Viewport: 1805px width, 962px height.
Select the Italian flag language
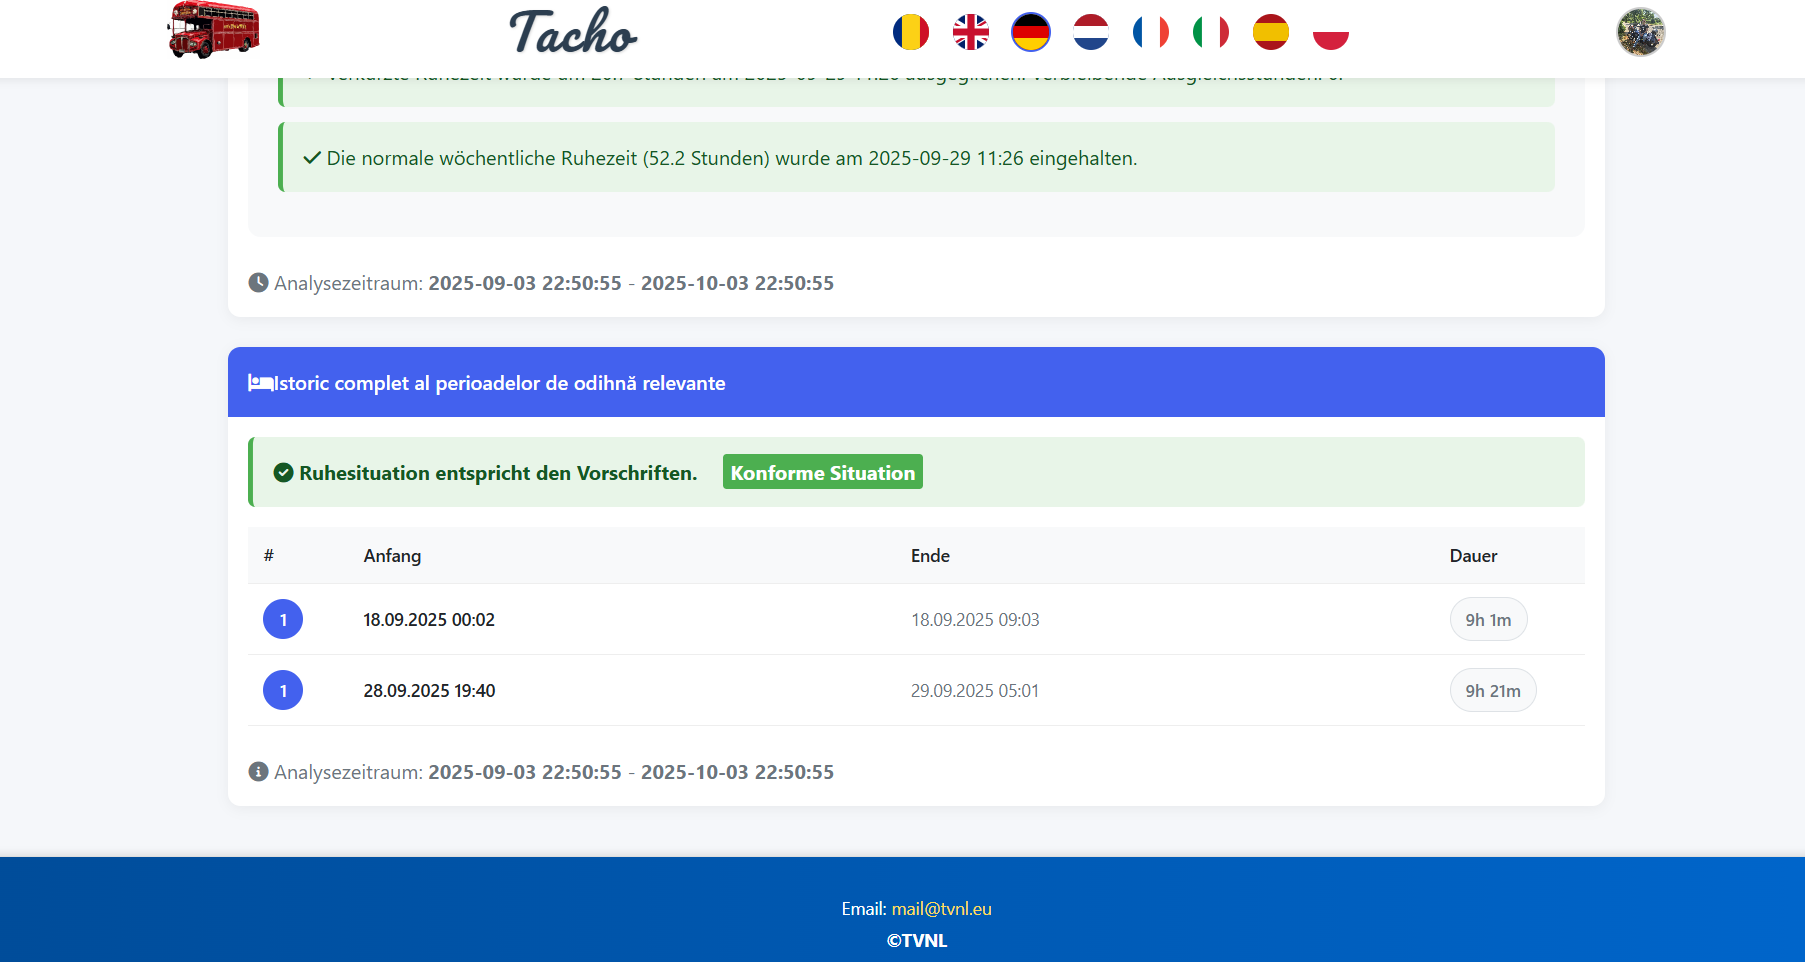coord(1210,32)
